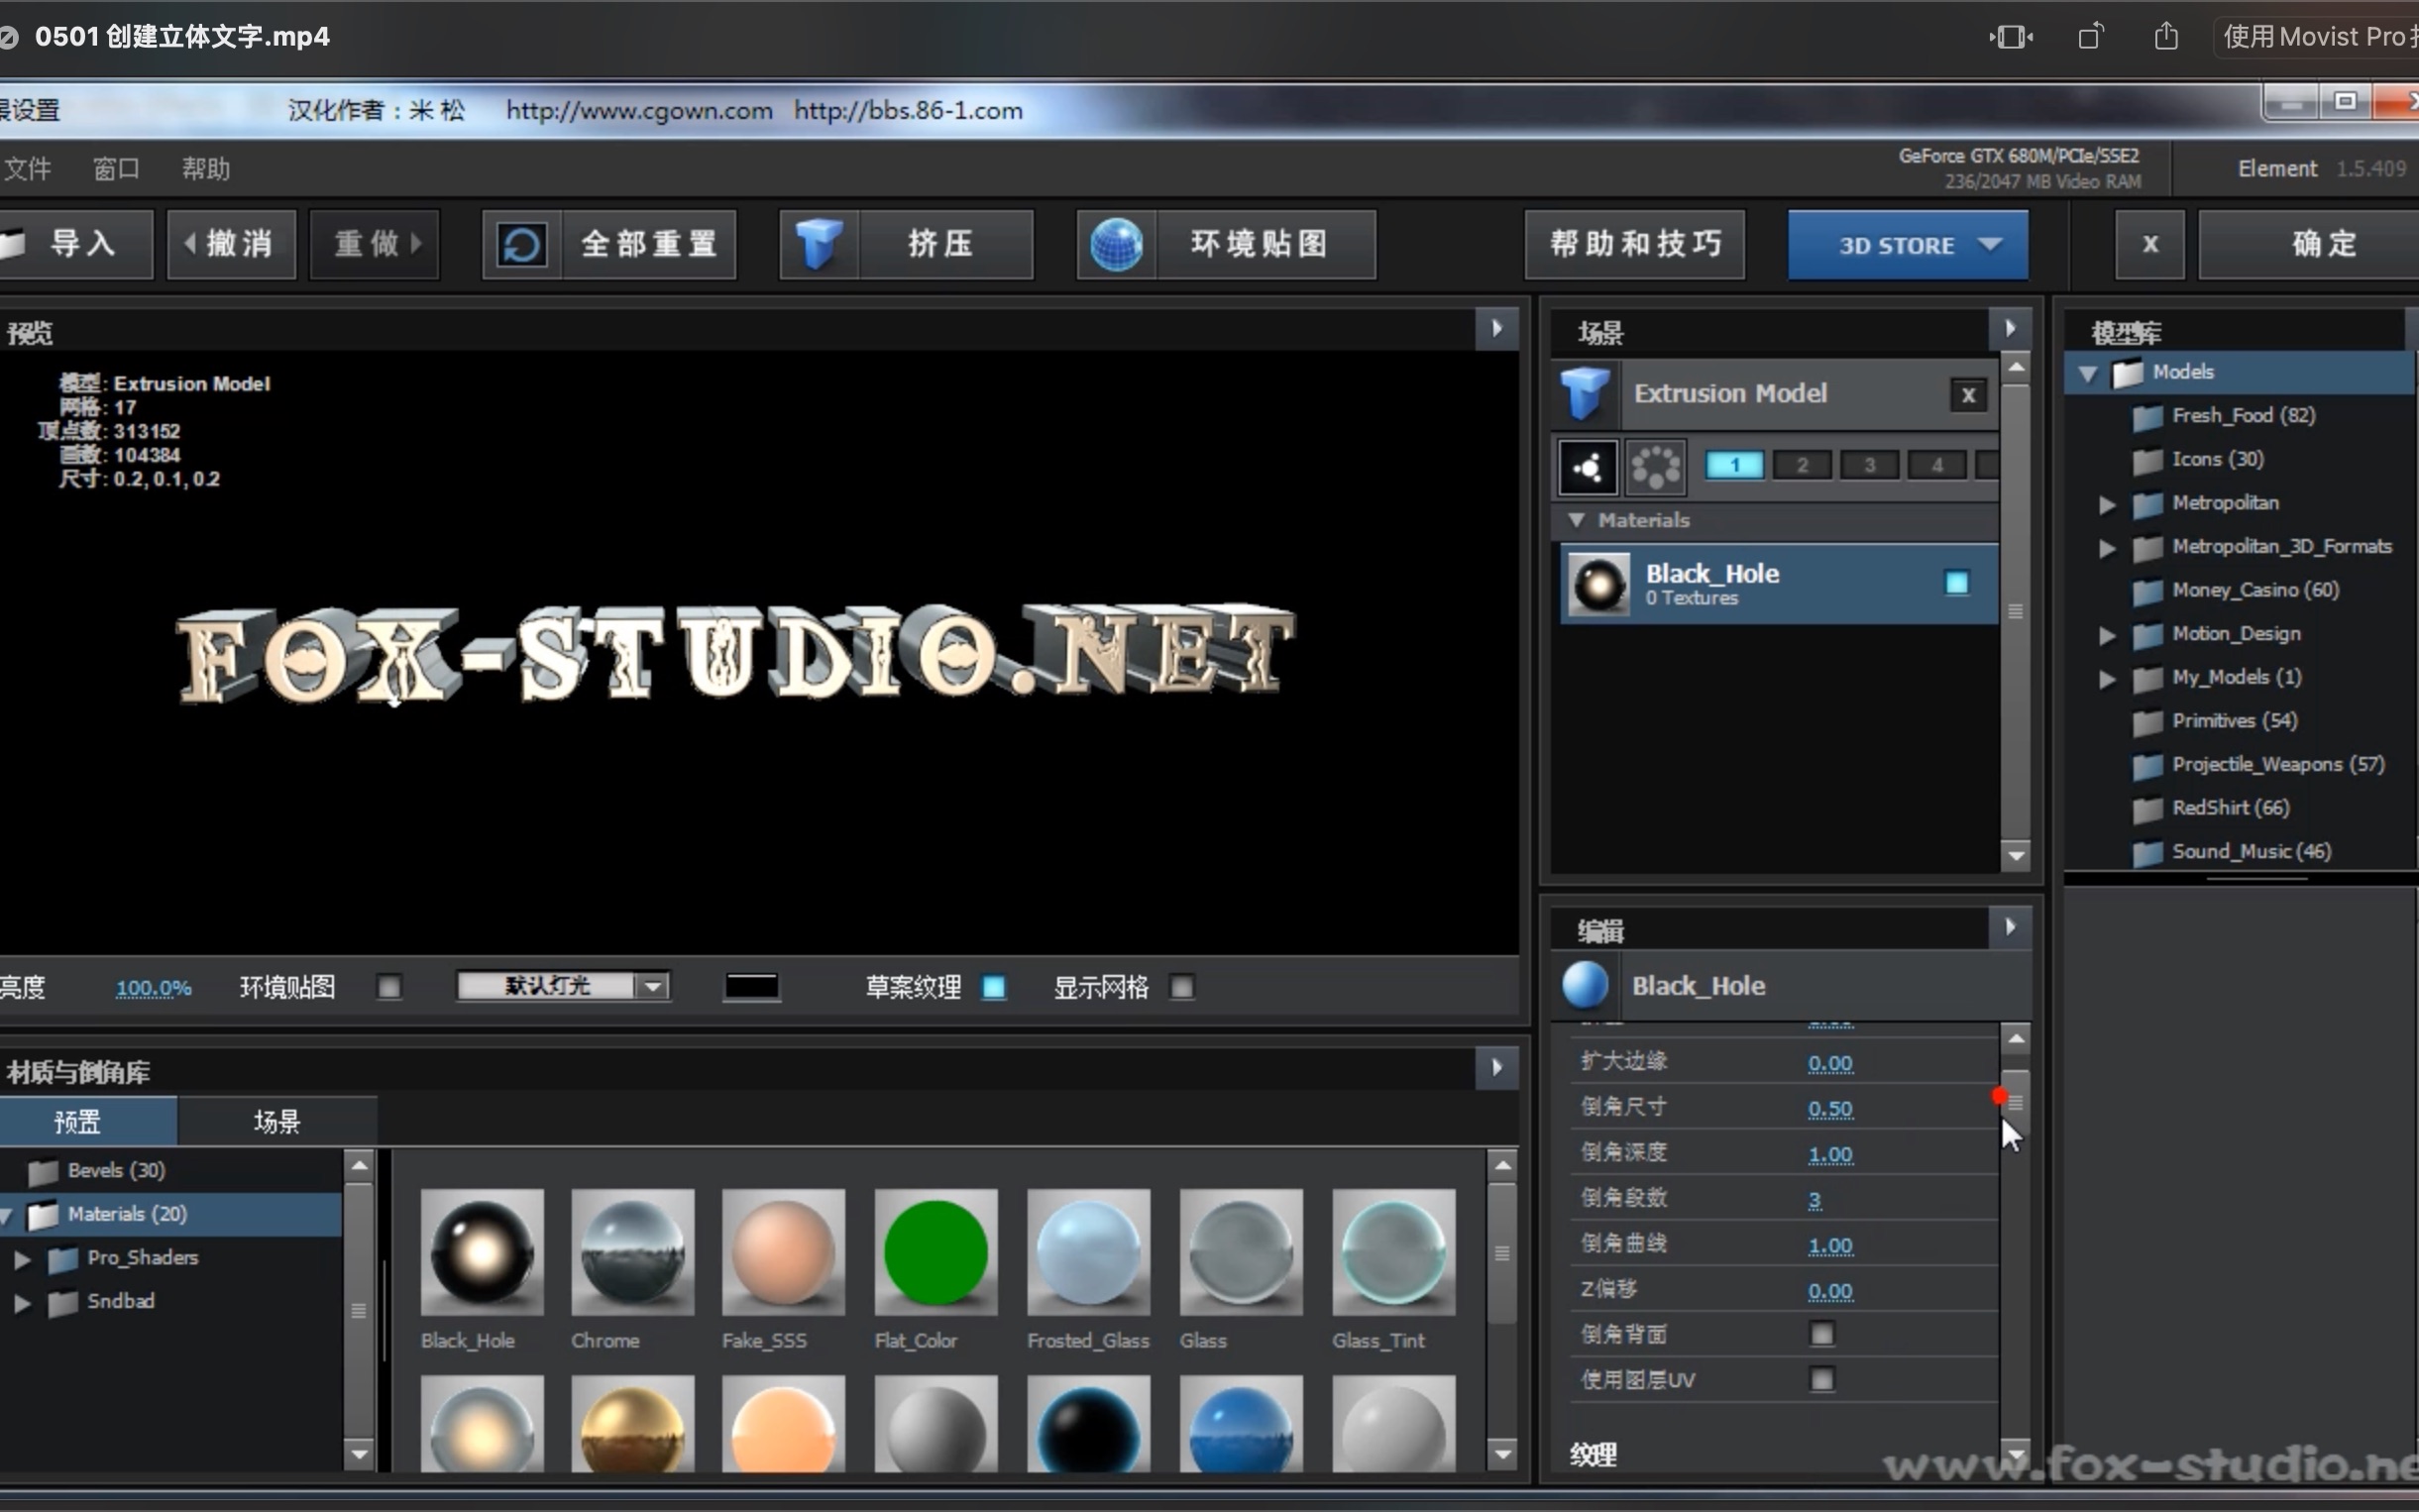Click the Black_Hole sphere icon in edit panel
Viewport: 2419px width, 1512px height.
(x=1585, y=985)
